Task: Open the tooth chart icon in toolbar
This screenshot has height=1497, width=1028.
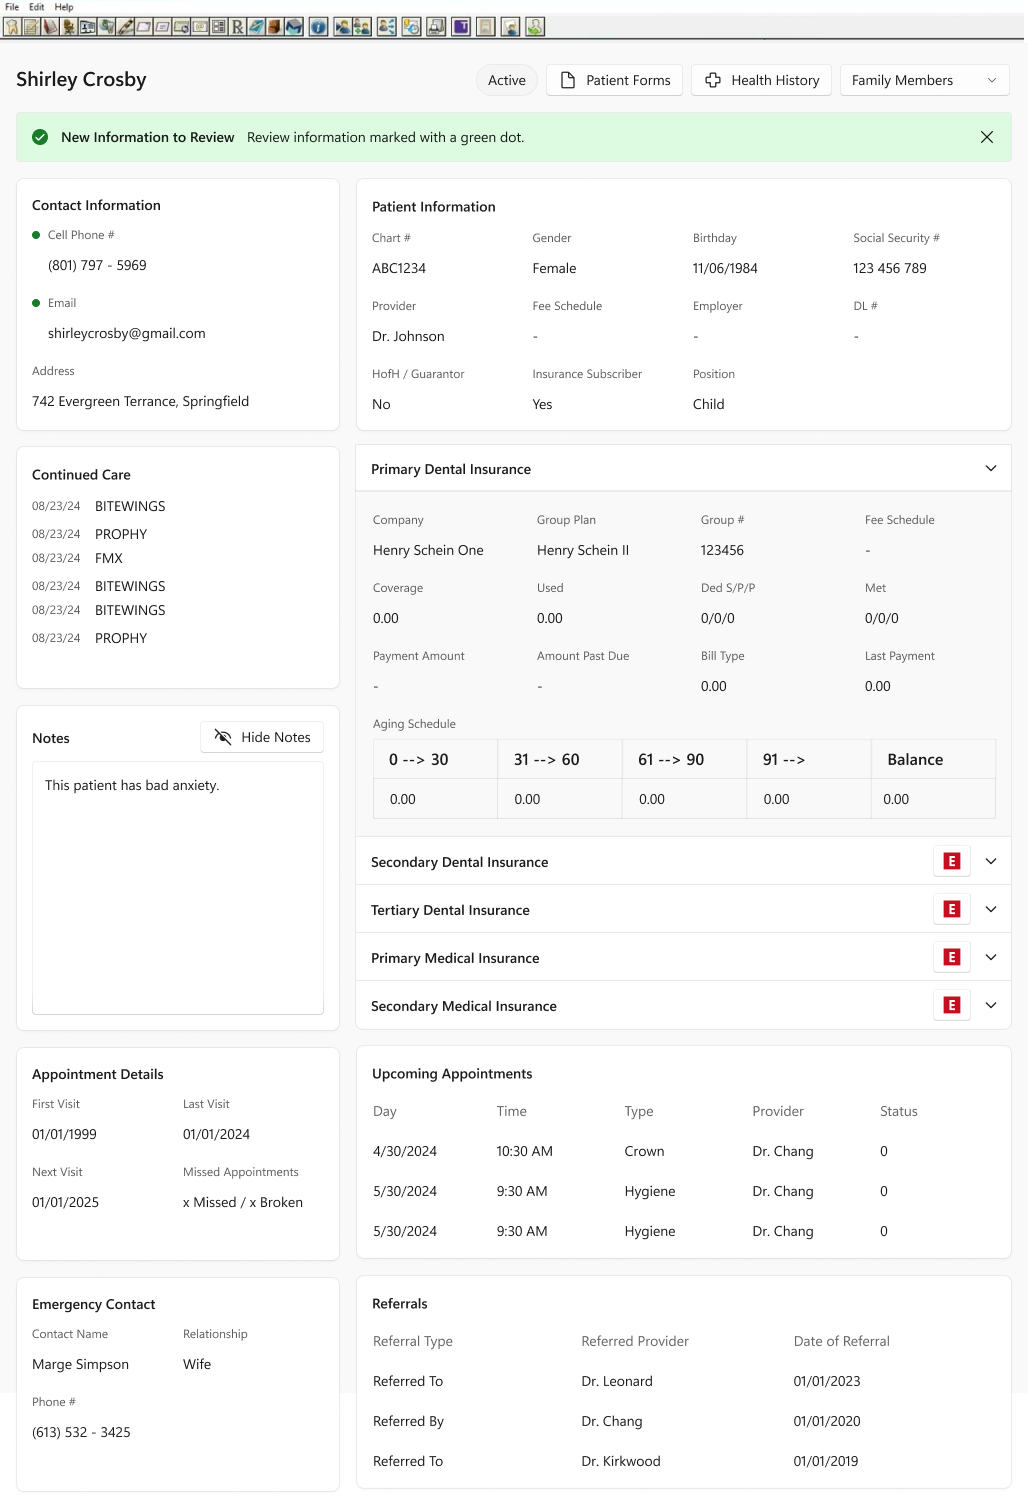Action: coord(11,27)
